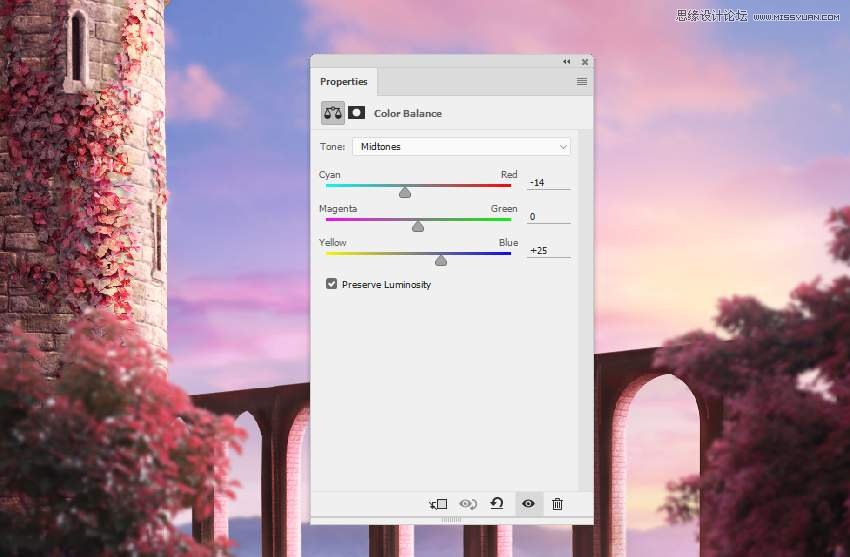This screenshot has height=557, width=850.
Task: Click the view previous state icon
Action: 468,504
